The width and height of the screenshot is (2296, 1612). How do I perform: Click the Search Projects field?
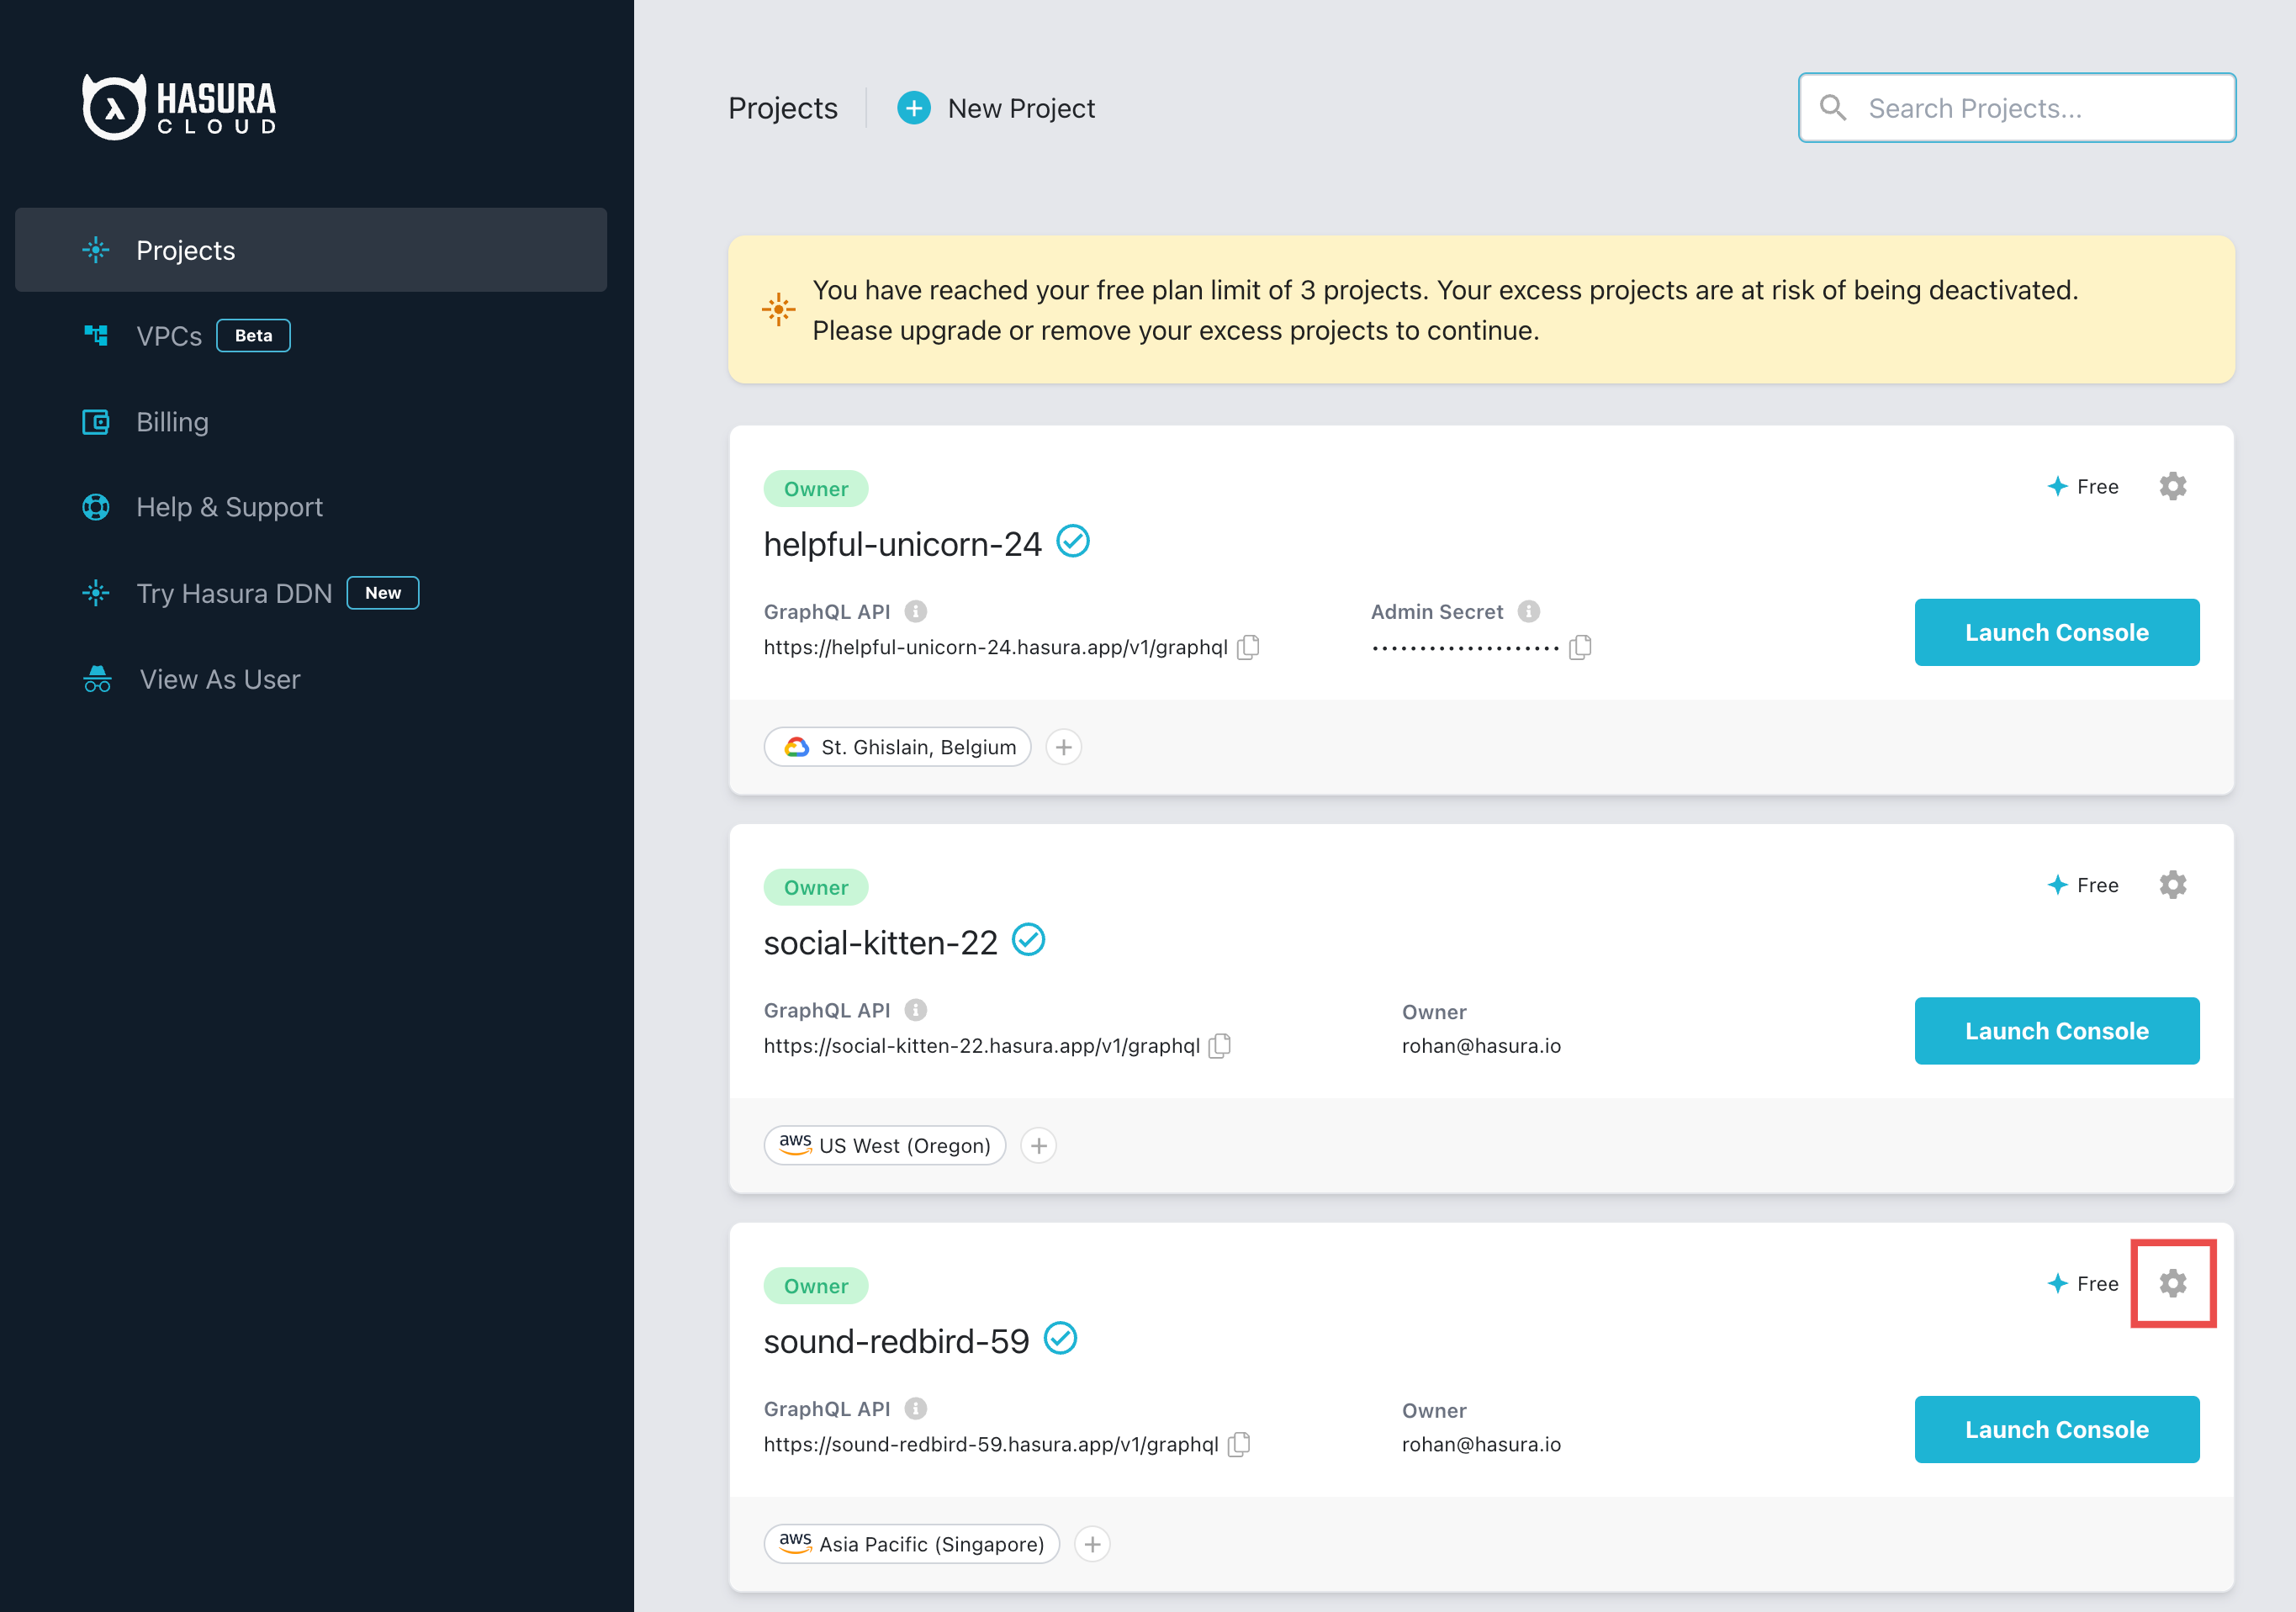(2015, 107)
